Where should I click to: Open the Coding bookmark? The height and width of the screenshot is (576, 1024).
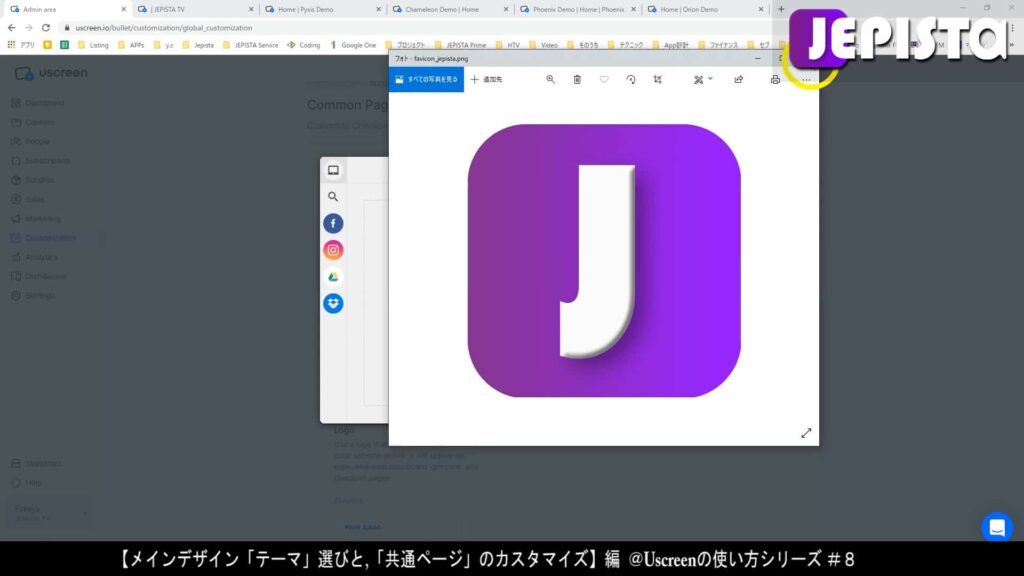304,45
